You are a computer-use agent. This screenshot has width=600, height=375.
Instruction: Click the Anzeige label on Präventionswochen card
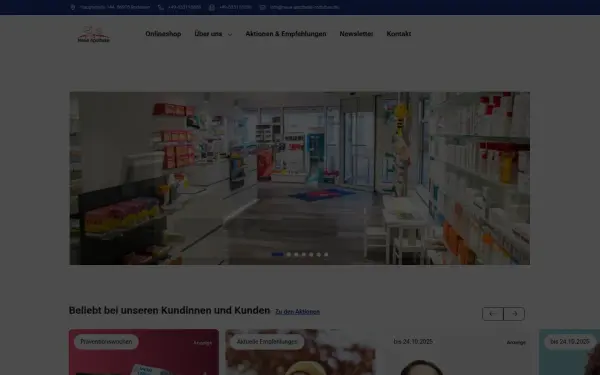coord(202,343)
